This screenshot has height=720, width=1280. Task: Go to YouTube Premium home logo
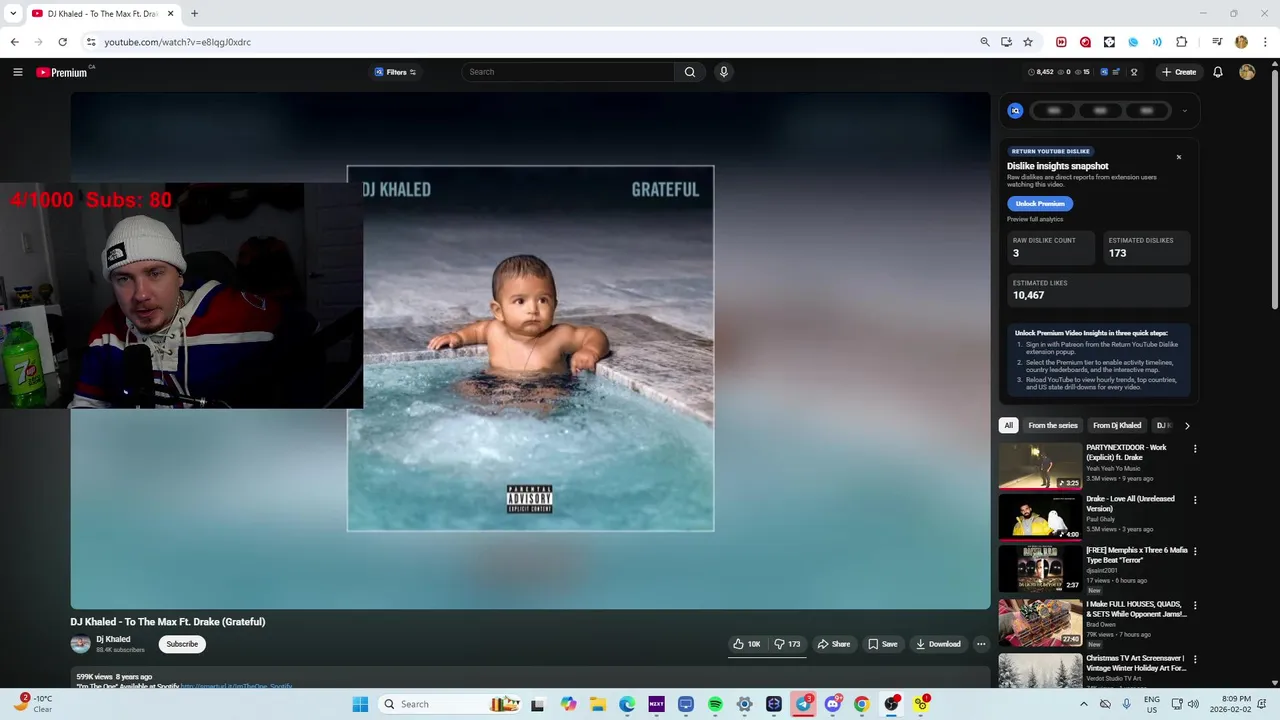[62, 72]
